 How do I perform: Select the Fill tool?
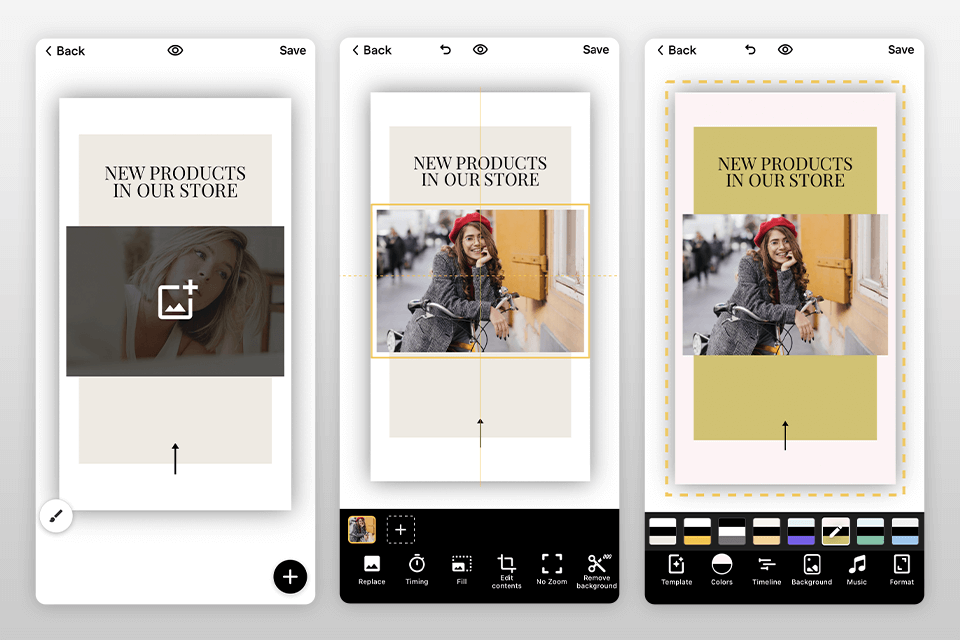click(462, 570)
